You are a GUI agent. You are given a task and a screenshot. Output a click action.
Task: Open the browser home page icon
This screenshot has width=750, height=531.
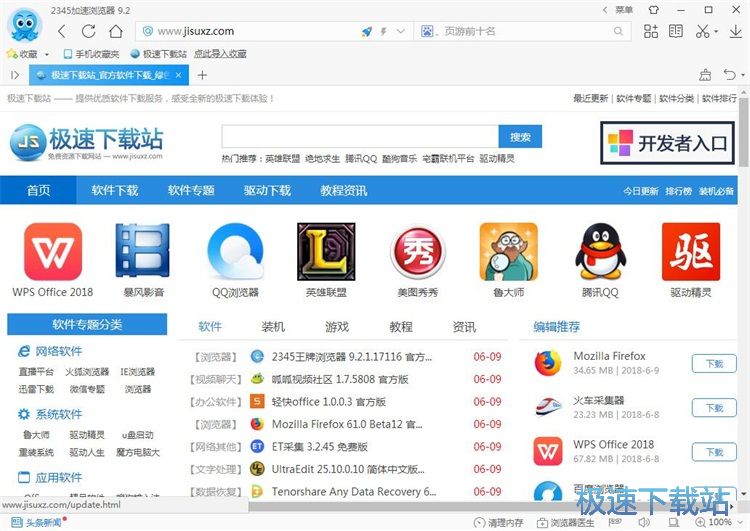[116, 32]
